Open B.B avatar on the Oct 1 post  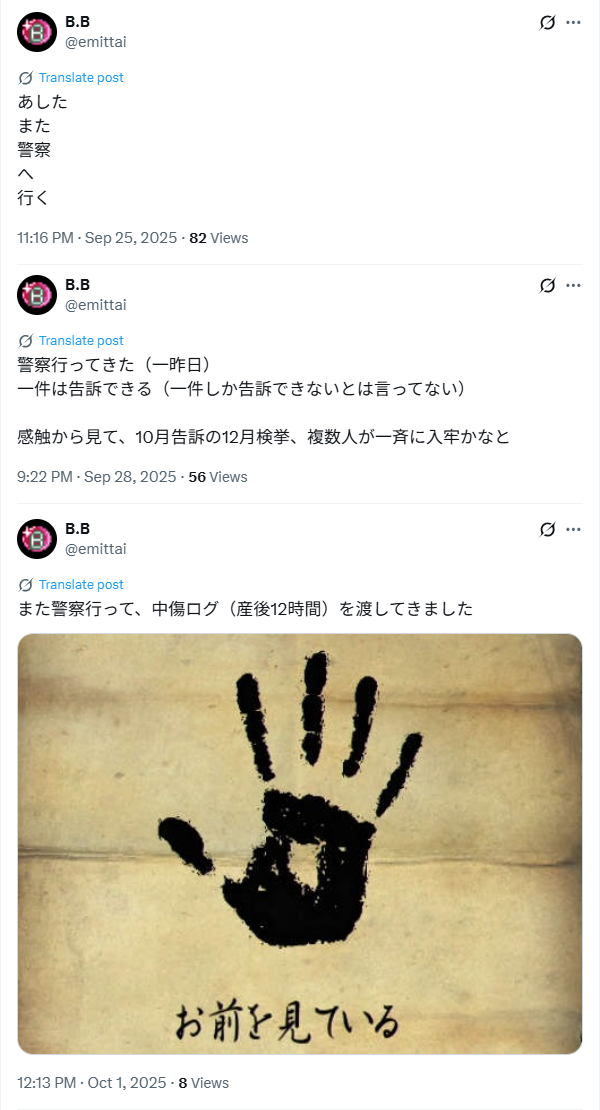coord(37,539)
